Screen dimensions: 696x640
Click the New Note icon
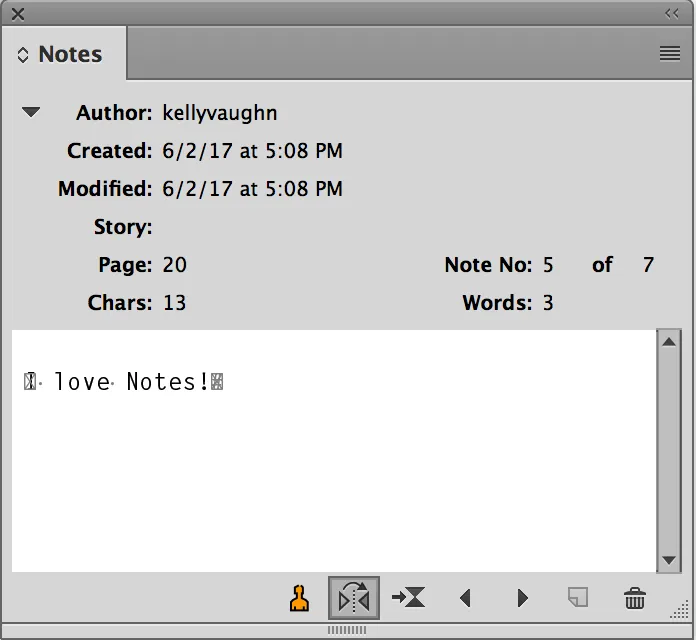pos(577,598)
